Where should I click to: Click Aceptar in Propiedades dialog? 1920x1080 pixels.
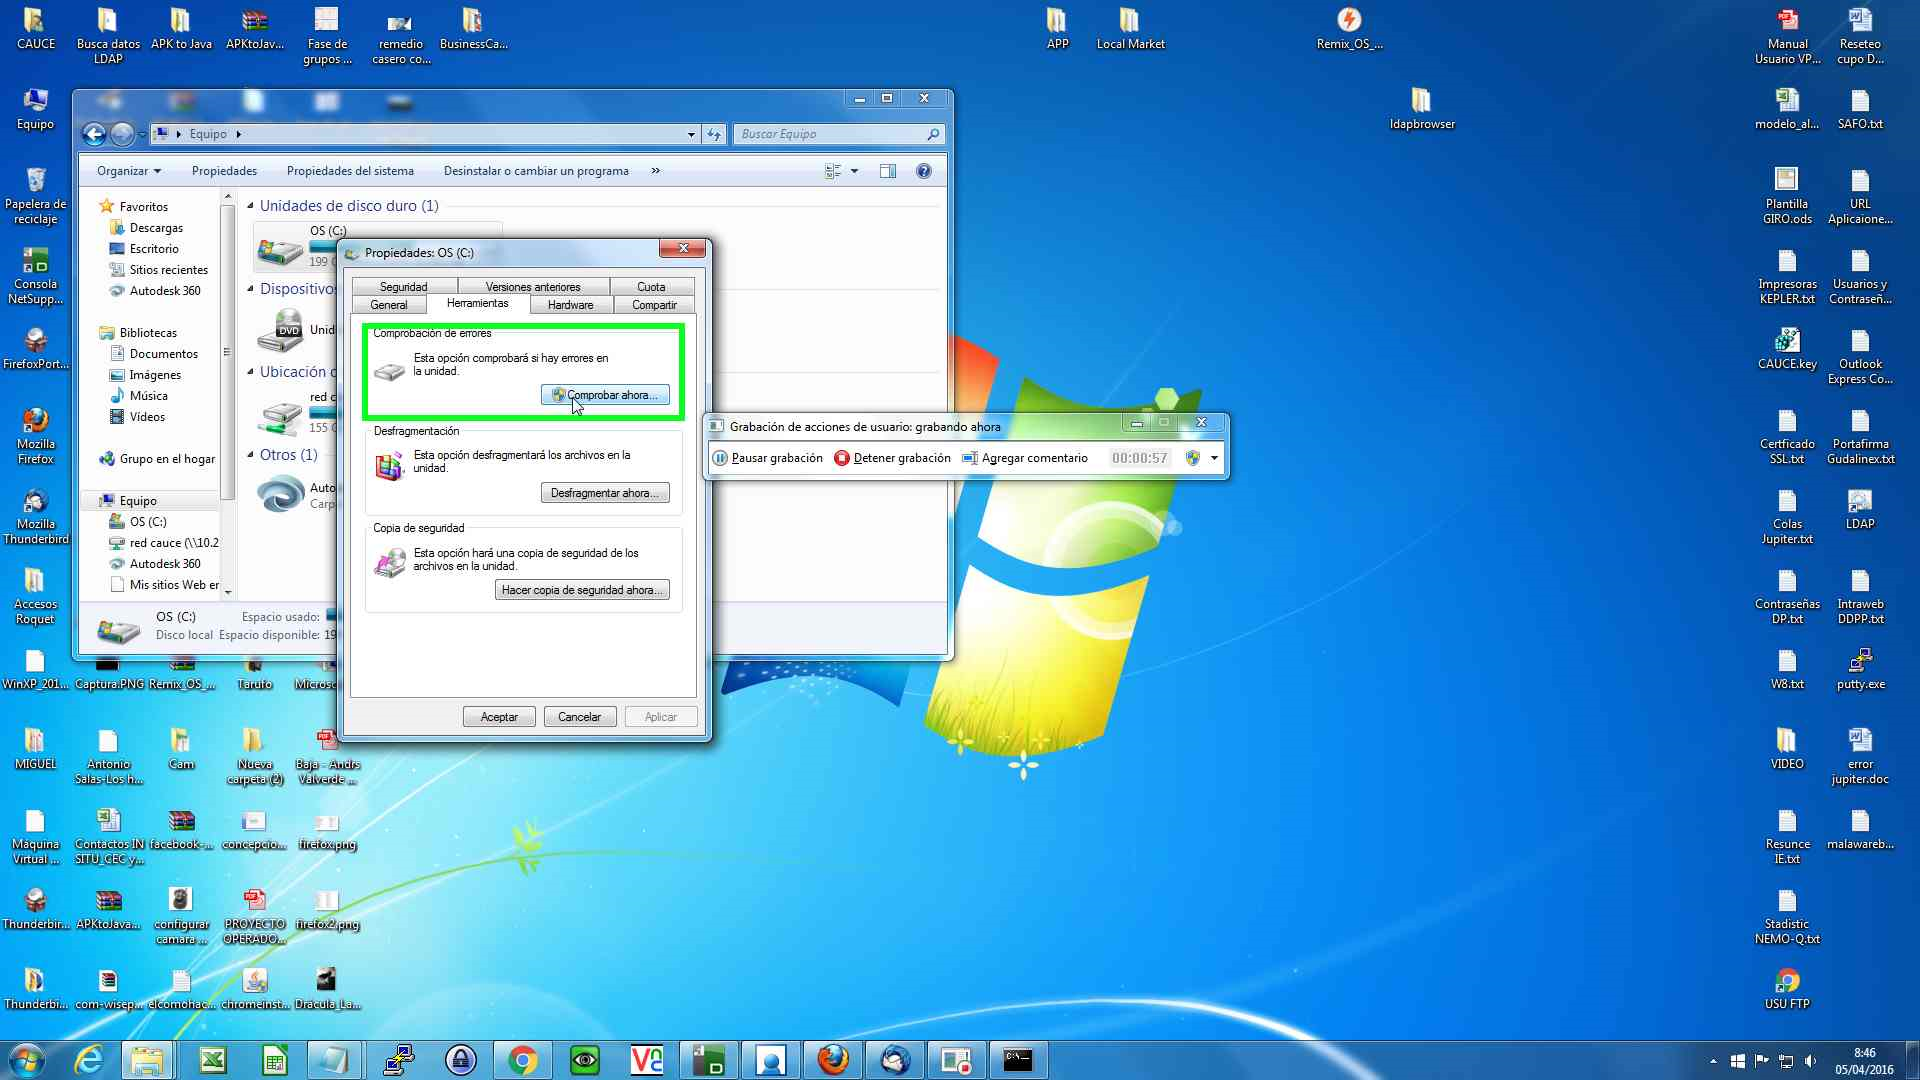click(499, 717)
